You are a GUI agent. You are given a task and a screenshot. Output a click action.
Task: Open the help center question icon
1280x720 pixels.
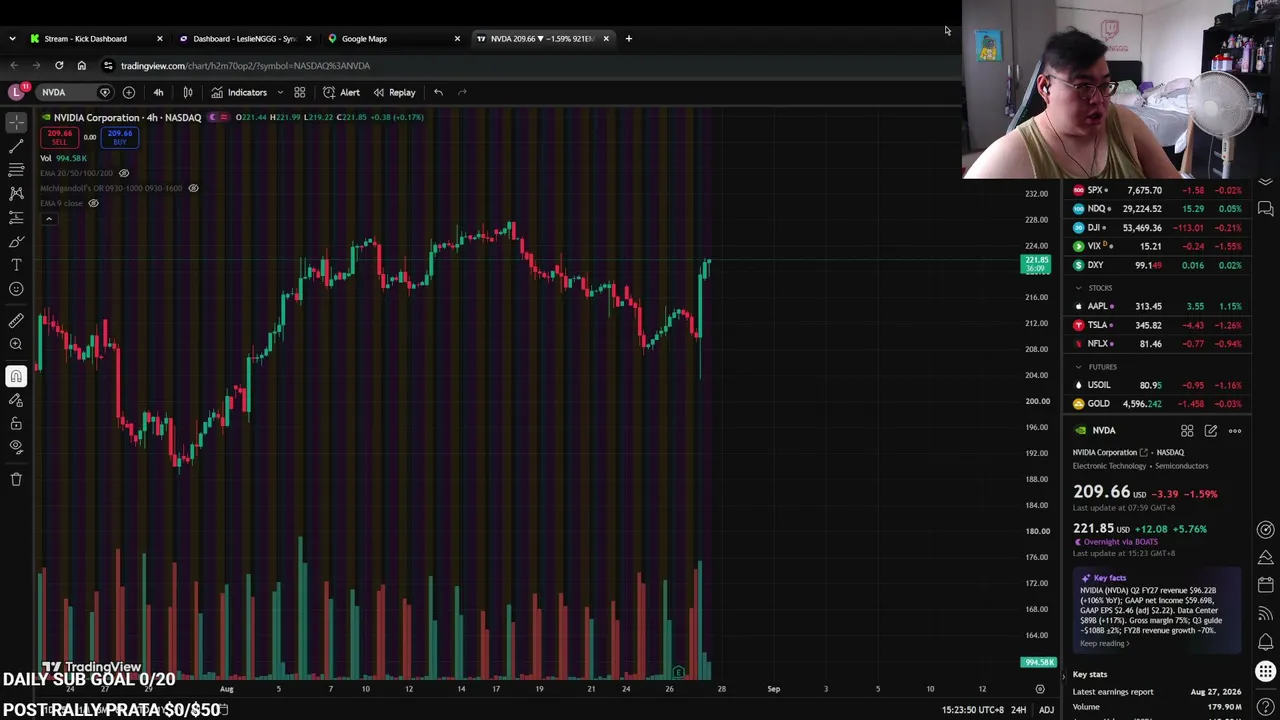tap(1266, 708)
